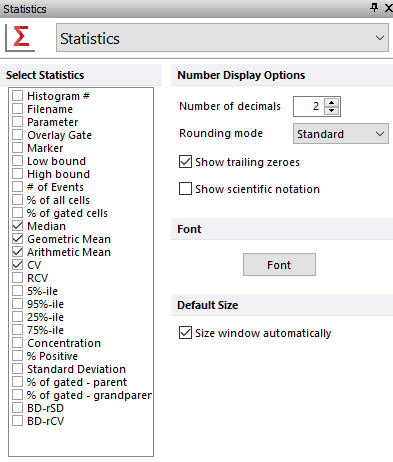Open the Rounding mode dropdown
Image resolution: width=393 pixels, height=462 pixels.
point(341,134)
